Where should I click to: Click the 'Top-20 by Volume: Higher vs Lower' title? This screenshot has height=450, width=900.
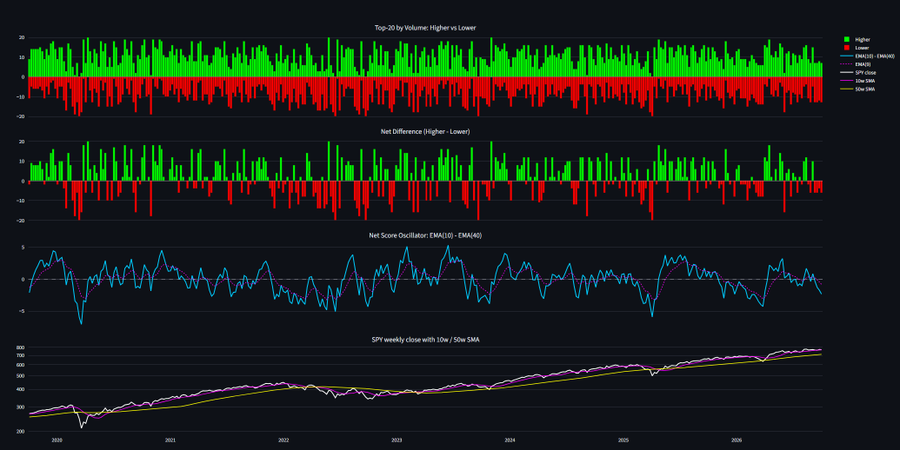(x=425, y=28)
